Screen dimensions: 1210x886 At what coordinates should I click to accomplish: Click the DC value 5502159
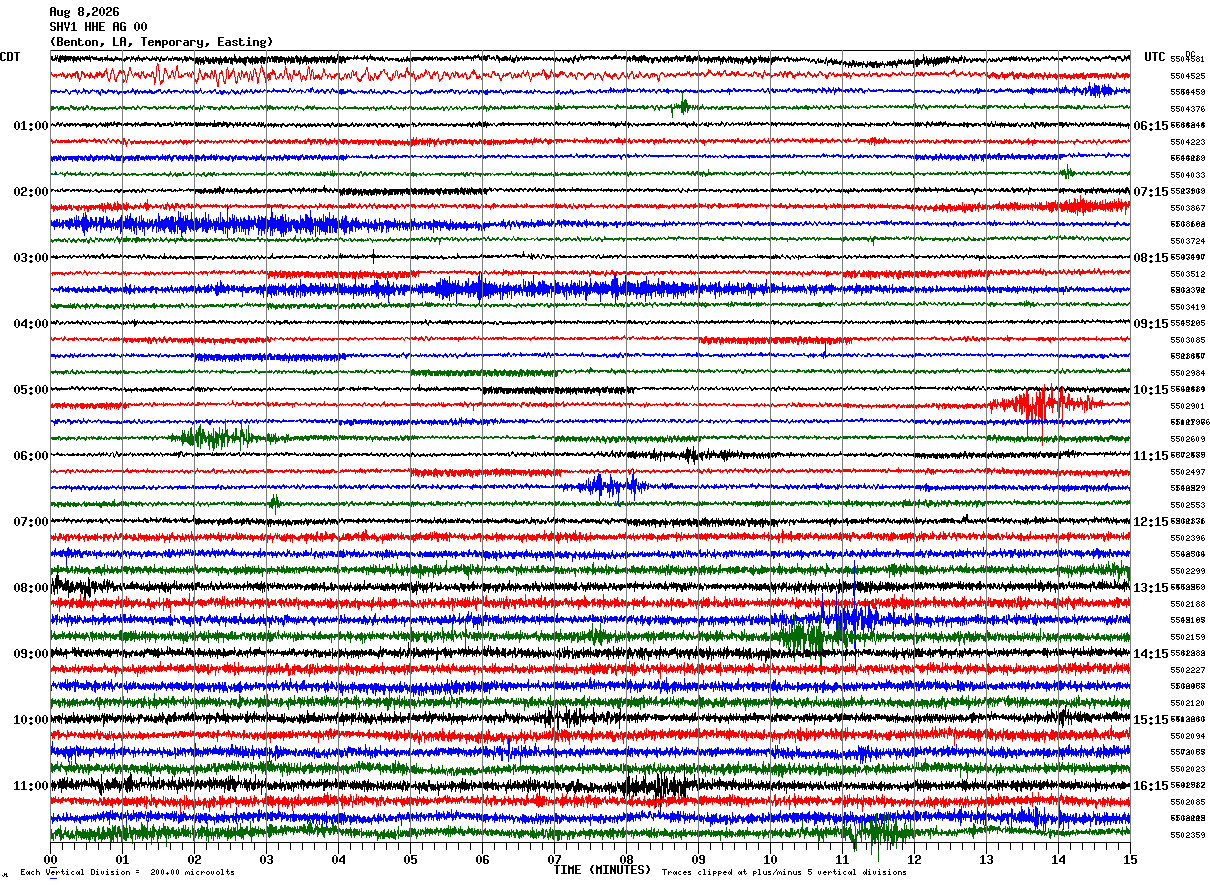pos(1187,637)
